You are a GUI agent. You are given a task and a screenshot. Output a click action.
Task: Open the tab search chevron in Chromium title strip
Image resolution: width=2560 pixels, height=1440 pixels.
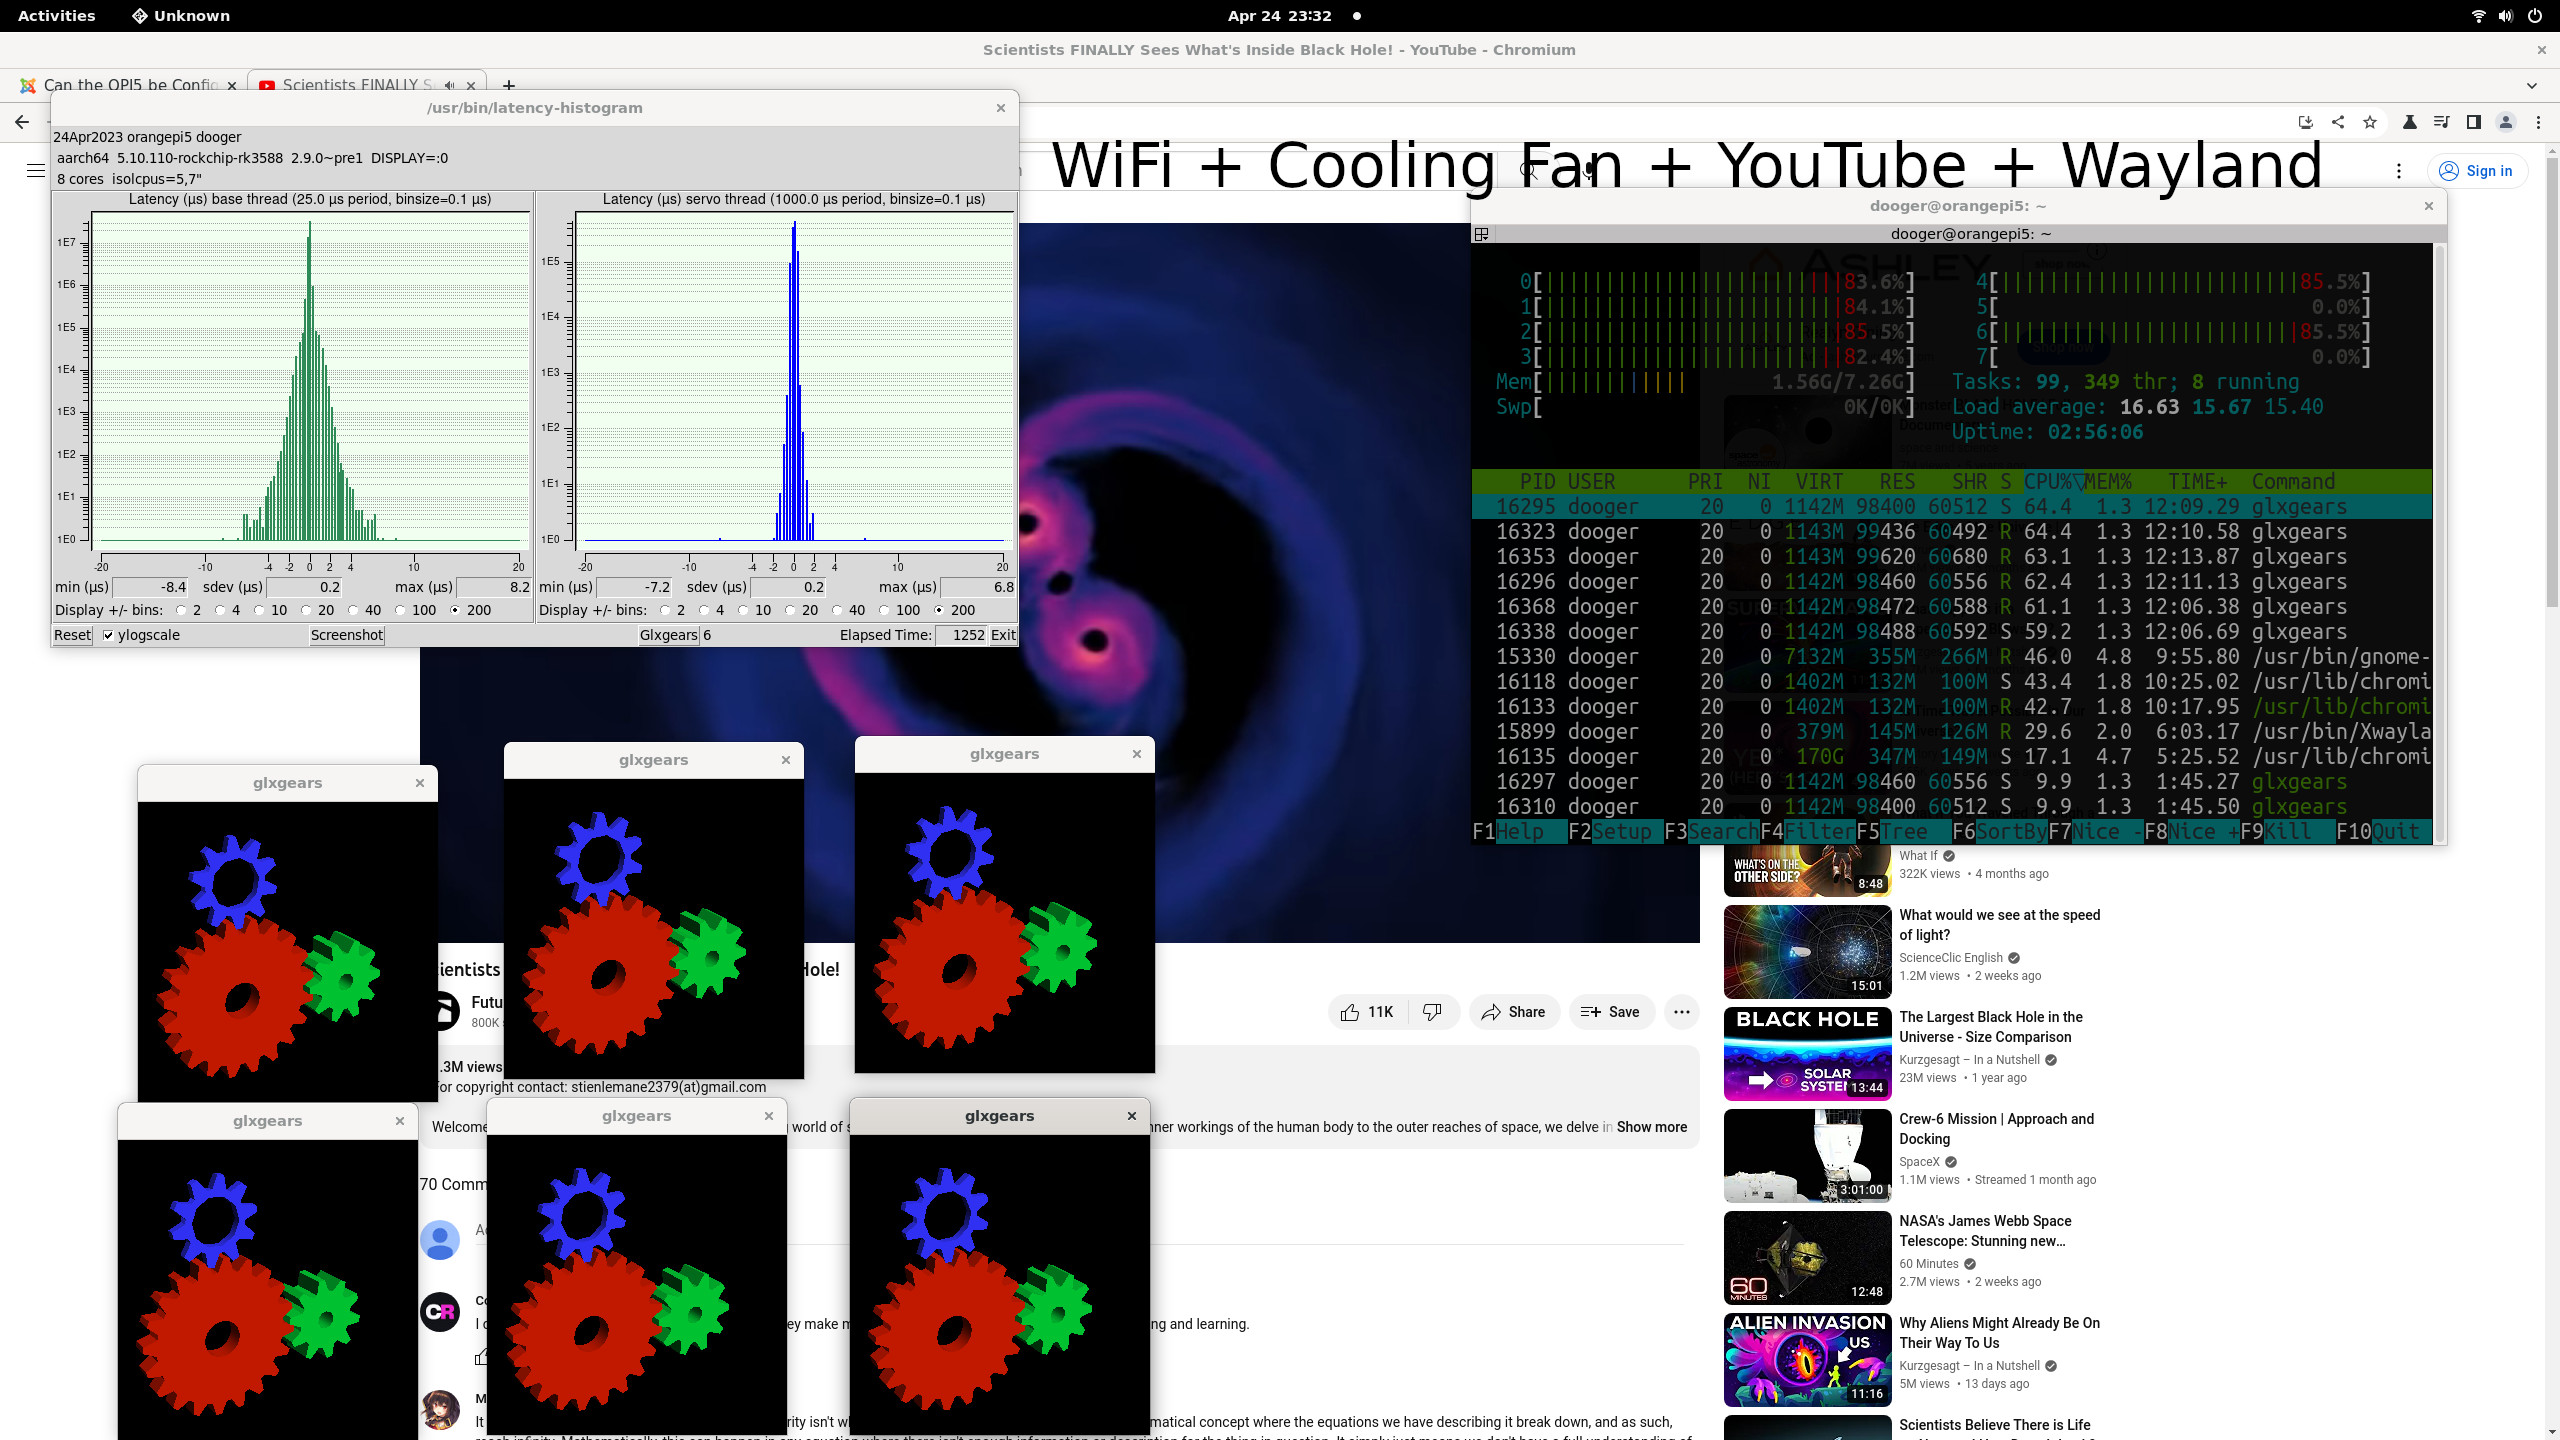2532,86
